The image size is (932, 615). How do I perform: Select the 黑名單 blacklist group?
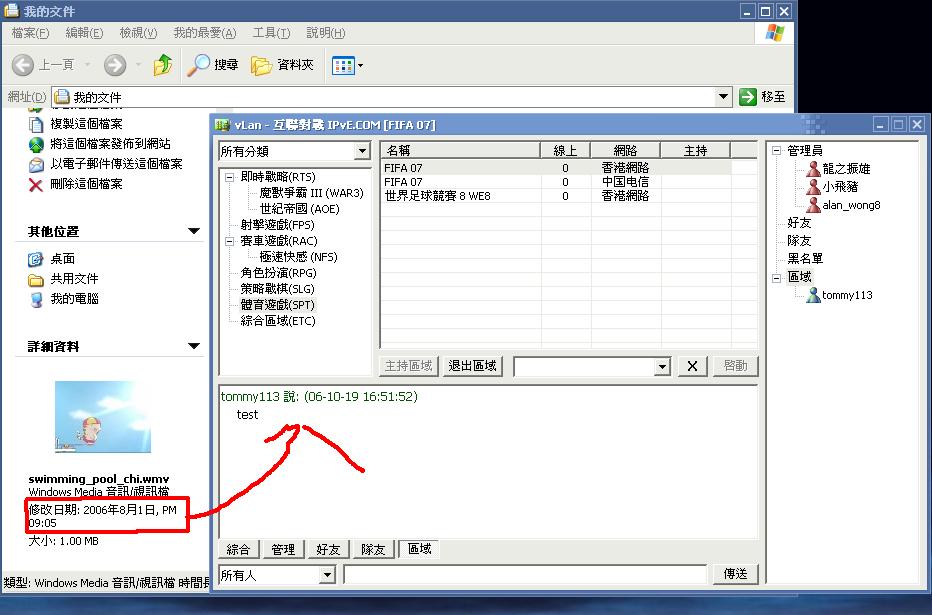click(x=805, y=258)
